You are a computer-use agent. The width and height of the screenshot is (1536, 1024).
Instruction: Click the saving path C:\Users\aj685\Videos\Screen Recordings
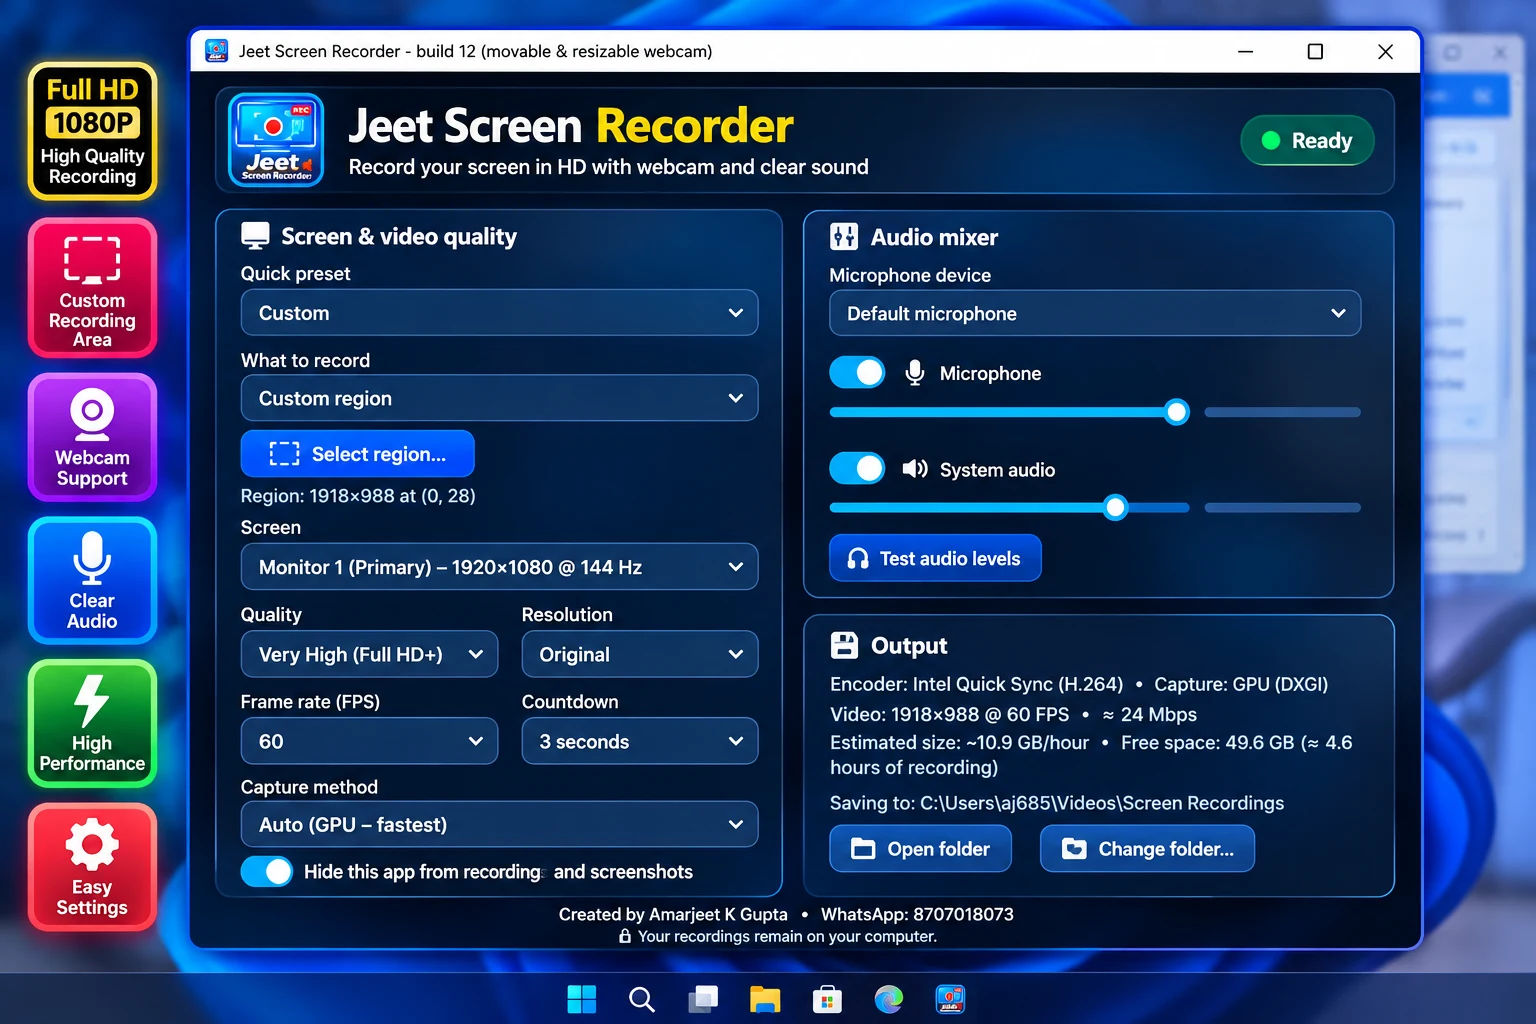[x=1102, y=803]
